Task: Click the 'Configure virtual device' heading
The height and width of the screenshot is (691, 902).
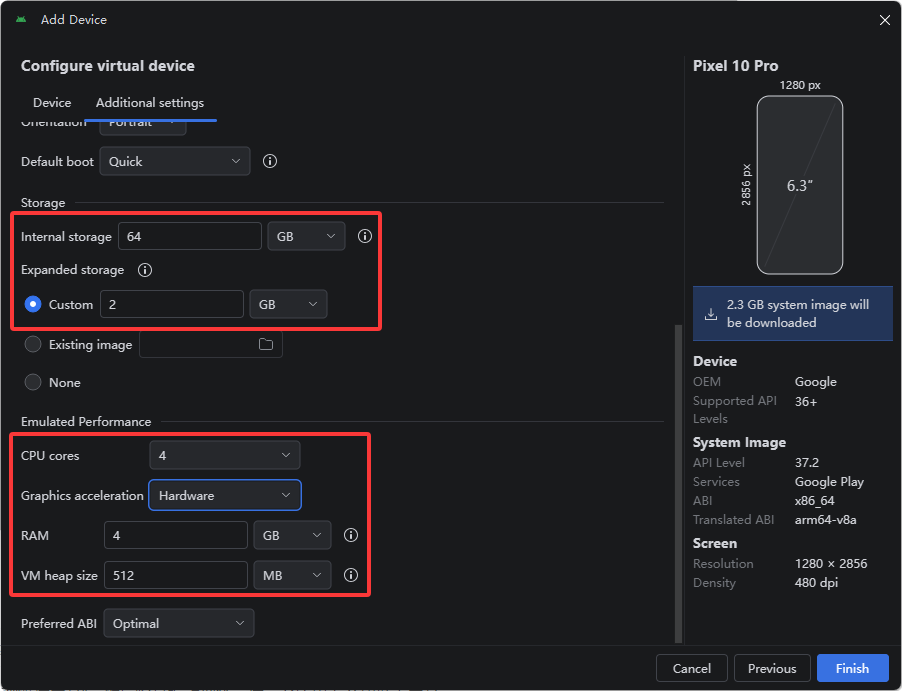Action: (108, 66)
